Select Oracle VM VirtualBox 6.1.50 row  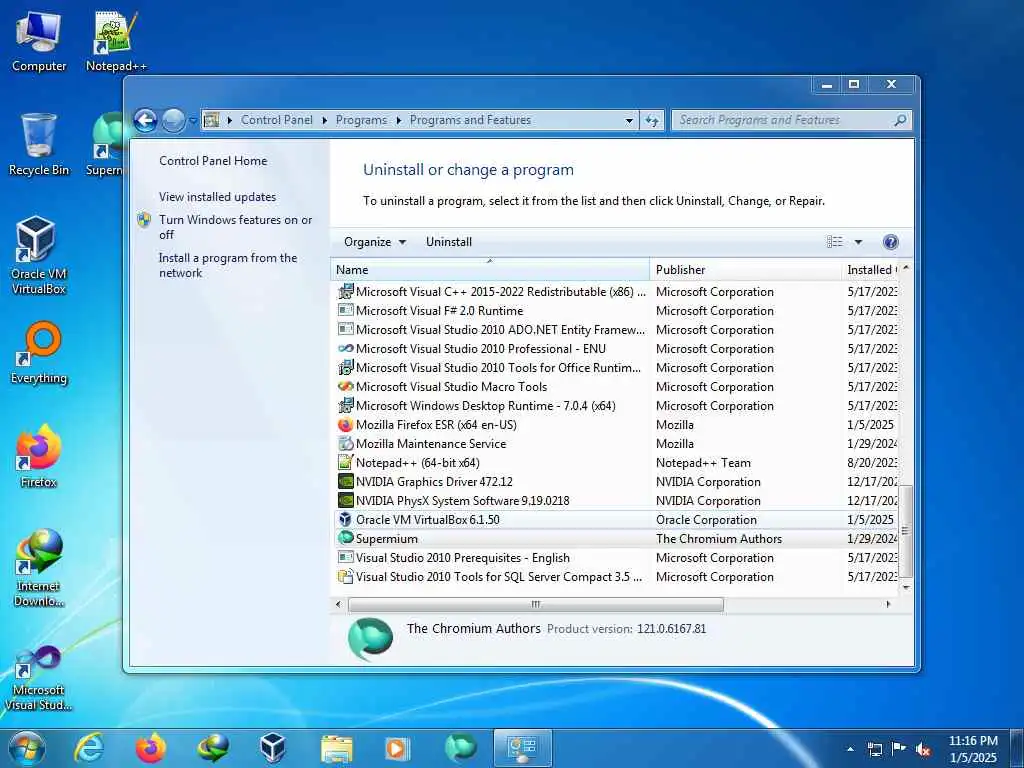point(616,520)
